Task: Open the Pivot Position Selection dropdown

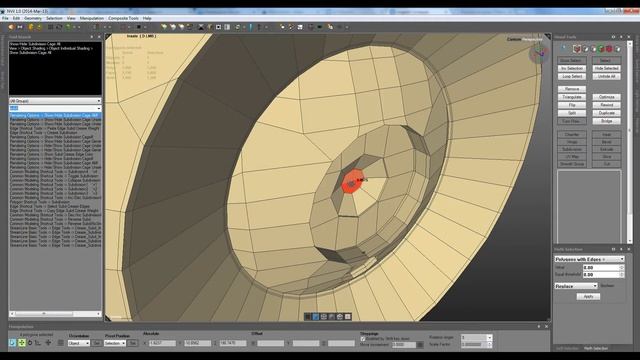Action: click(115, 344)
